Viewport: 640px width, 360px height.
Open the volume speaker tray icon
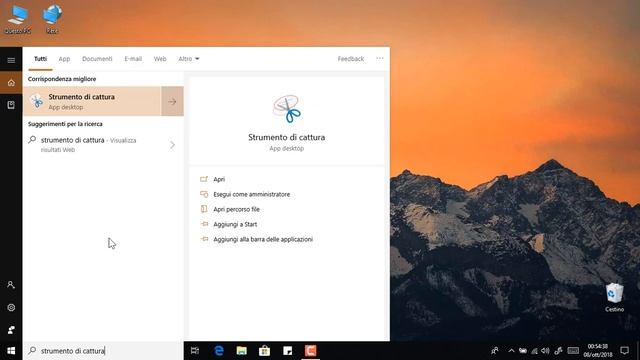coord(545,351)
